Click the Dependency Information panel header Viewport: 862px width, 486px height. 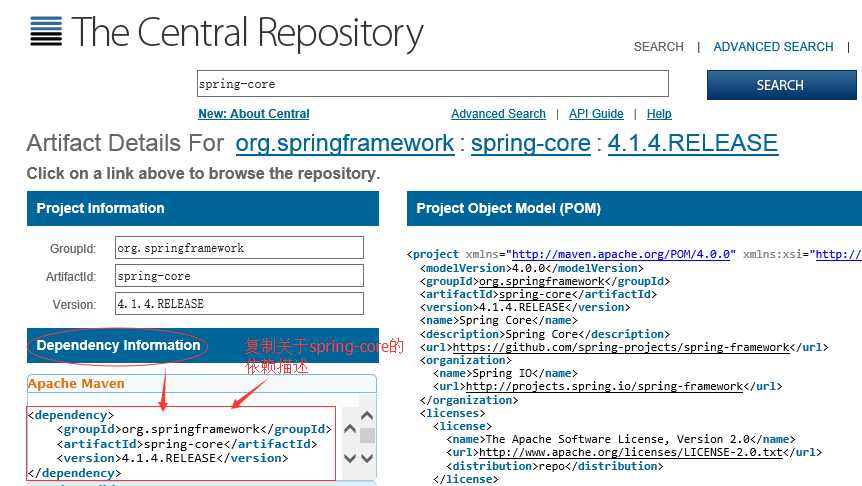[203, 345]
